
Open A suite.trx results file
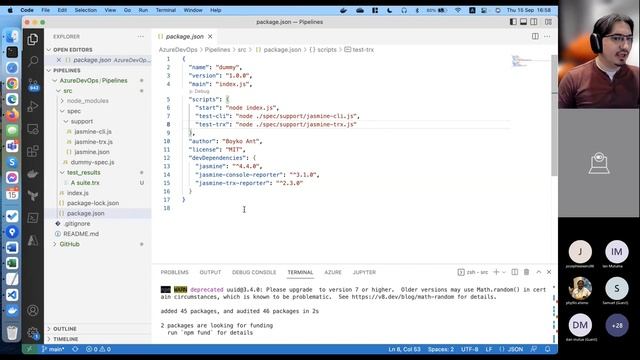point(85,182)
